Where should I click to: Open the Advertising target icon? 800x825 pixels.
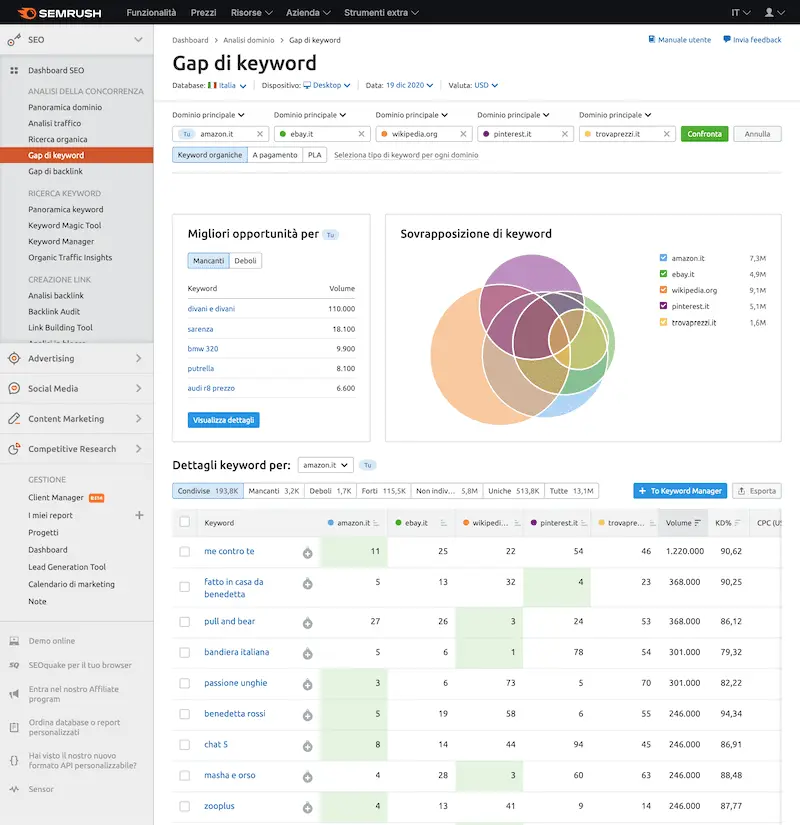coord(14,358)
